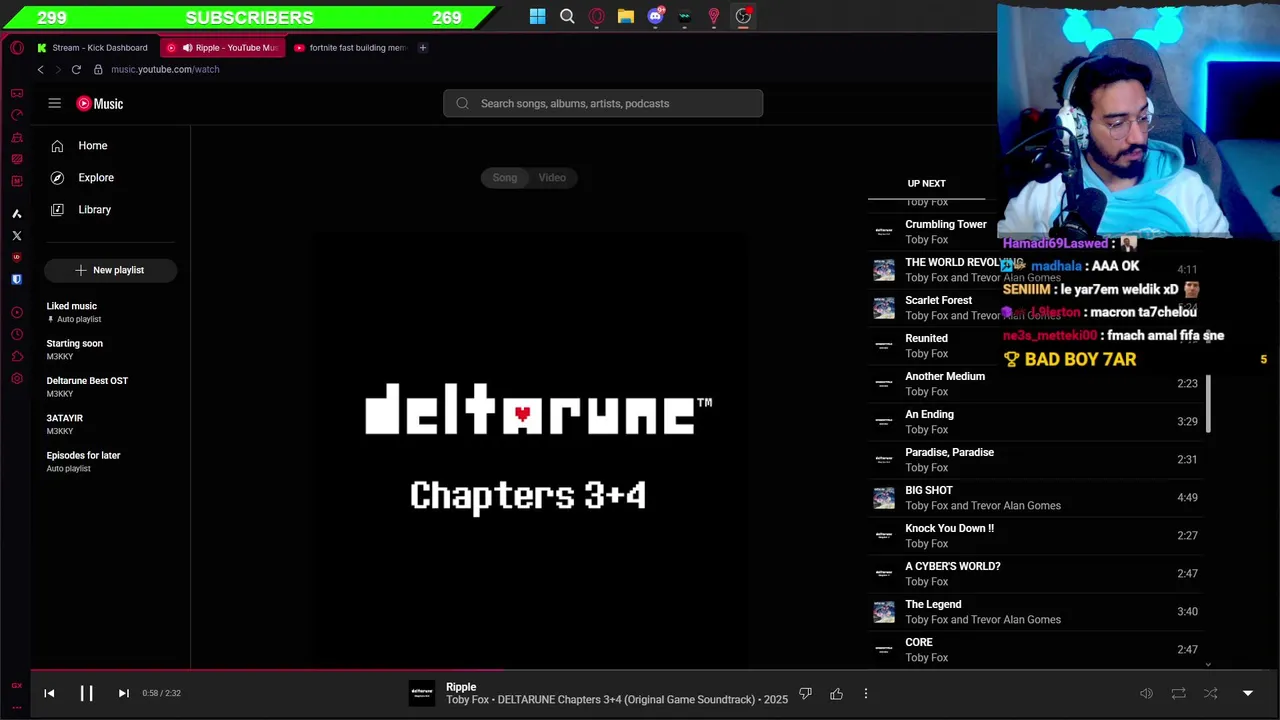1280x720 pixels.
Task: Play Knock You Down !! from the queue
Action: point(1036,536)
